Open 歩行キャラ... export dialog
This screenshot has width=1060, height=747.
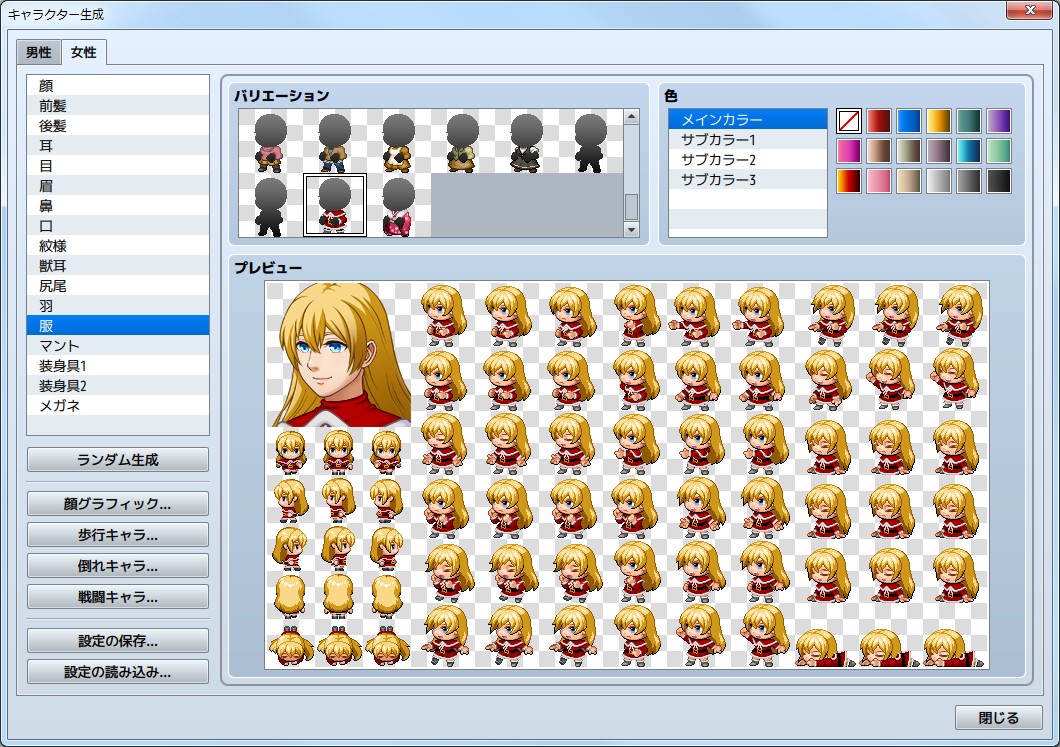118,535
